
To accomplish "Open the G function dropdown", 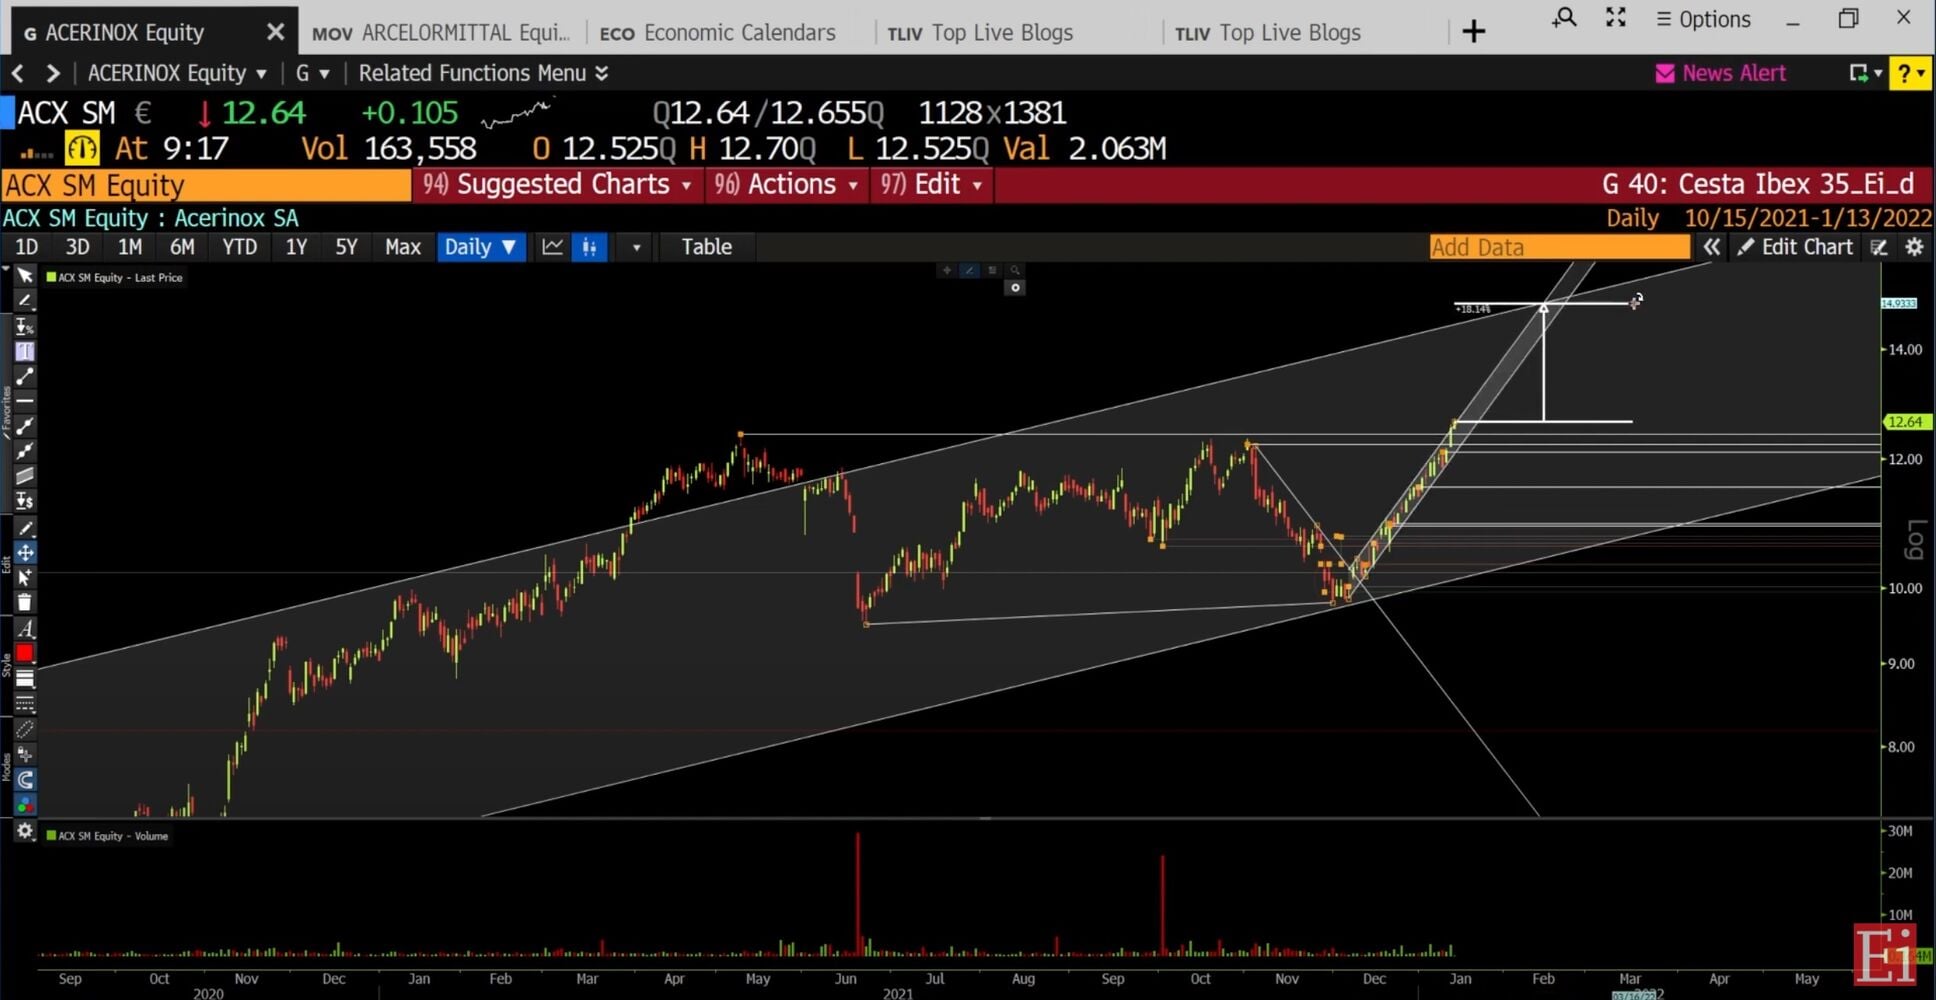I will click(312, 73).
